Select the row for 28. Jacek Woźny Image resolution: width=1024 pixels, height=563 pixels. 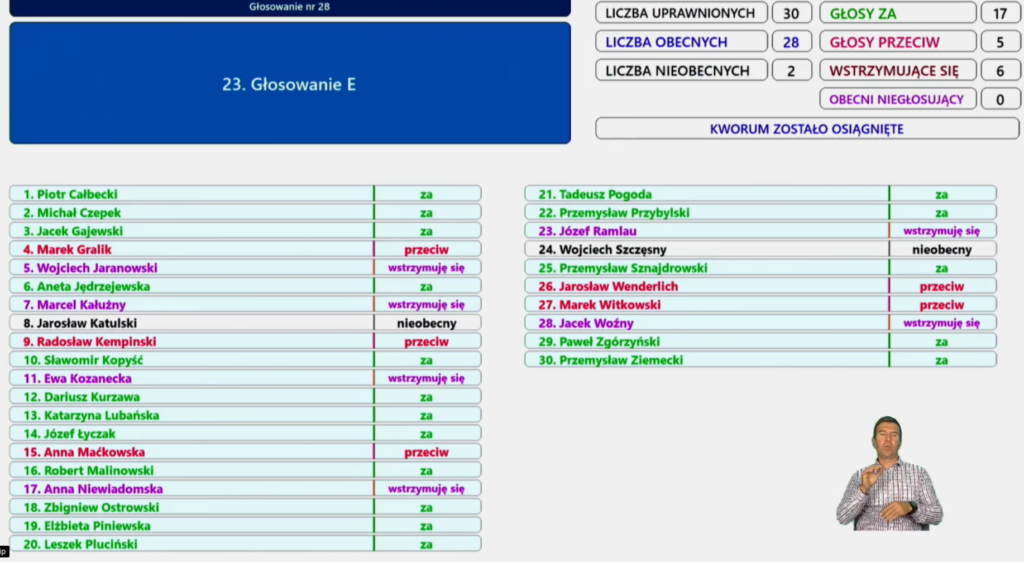point(760,323)
